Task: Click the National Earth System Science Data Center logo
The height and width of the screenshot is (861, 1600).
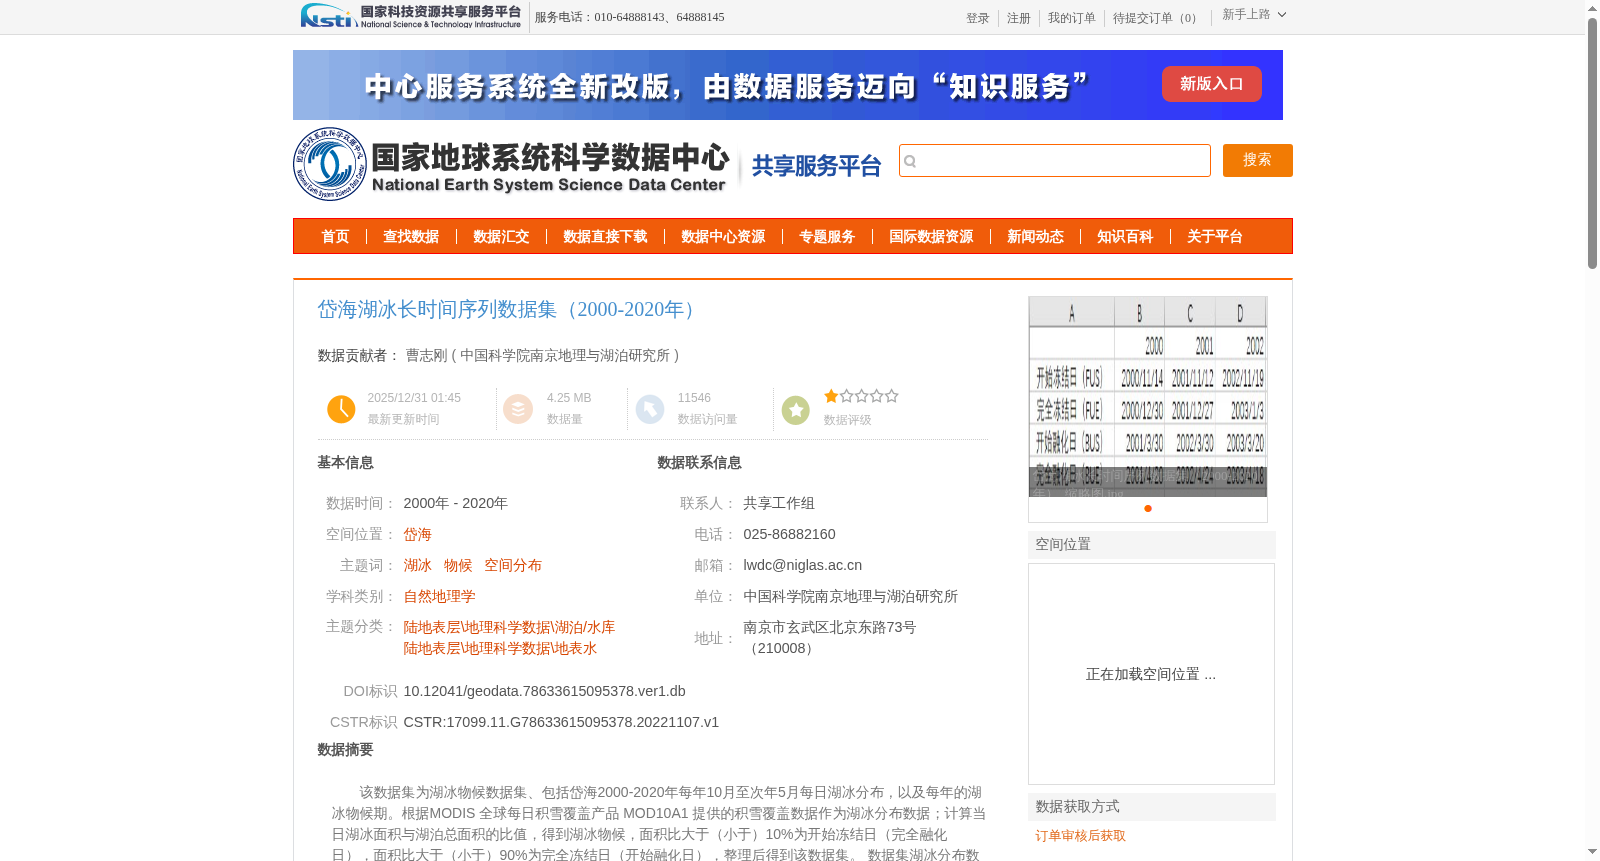Action: tap(512, 164)
